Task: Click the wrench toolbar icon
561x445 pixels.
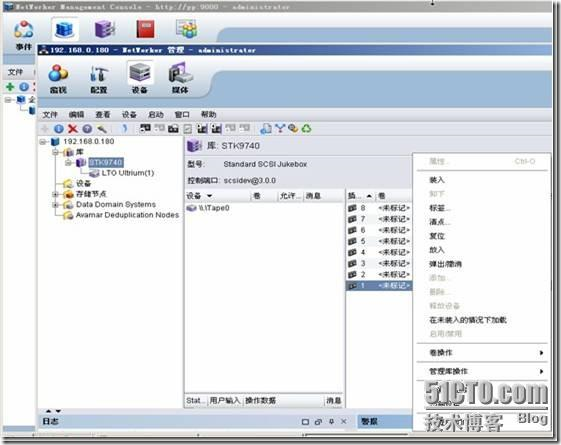Action: (x=102, y=129)
